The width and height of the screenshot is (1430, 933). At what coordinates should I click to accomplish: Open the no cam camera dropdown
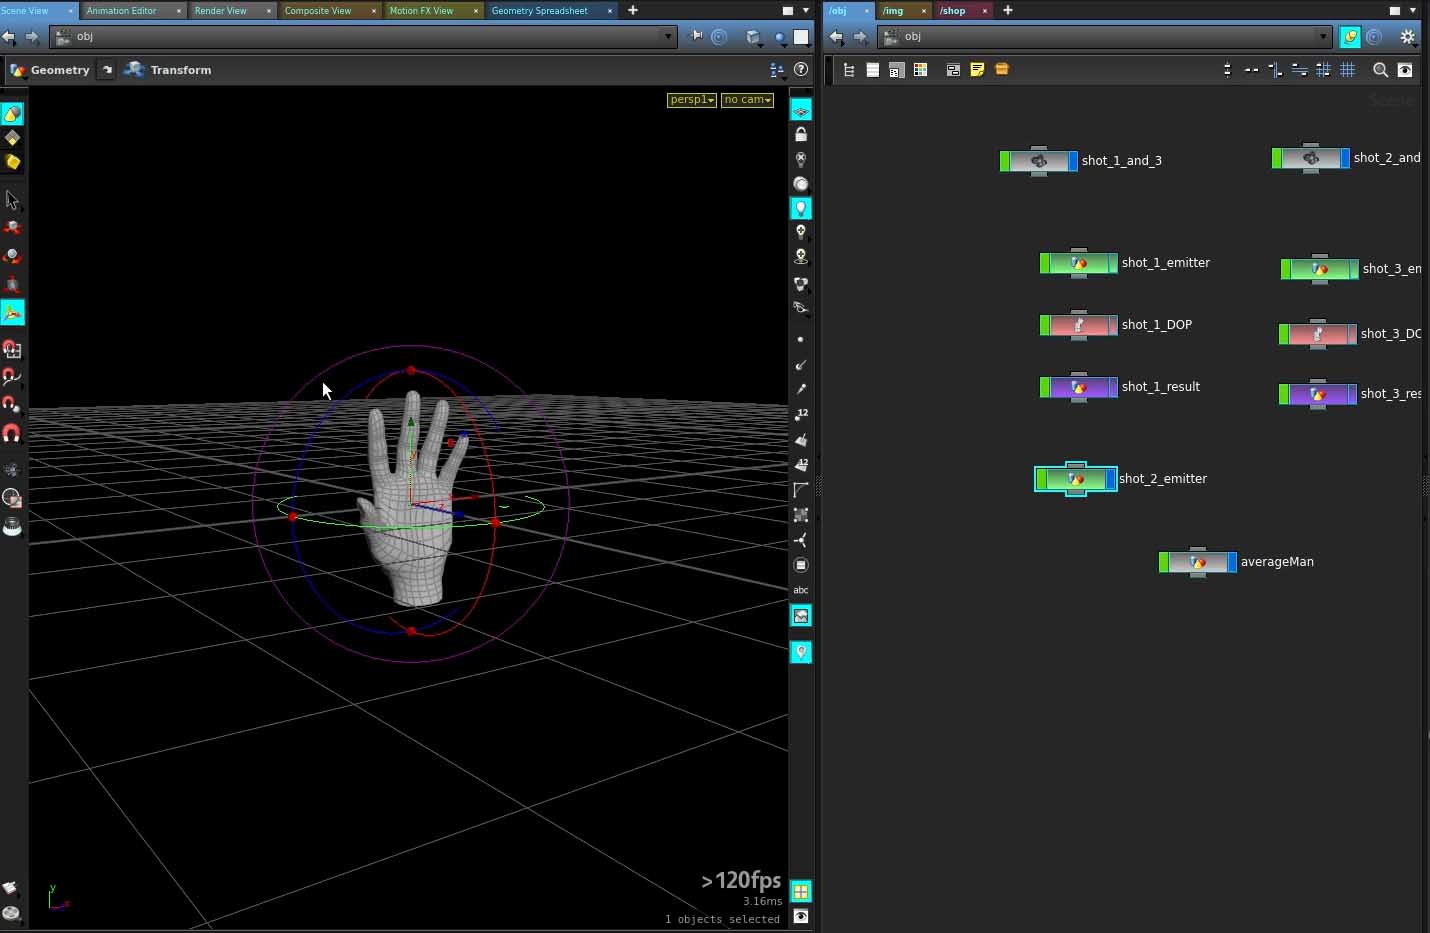[x=747, y=100]
